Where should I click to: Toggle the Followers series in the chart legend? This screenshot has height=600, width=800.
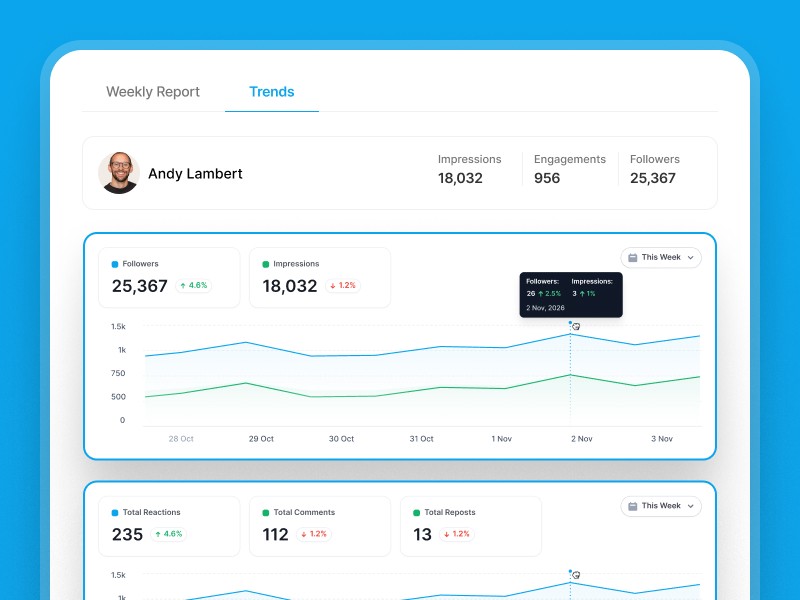pos(135,263)
